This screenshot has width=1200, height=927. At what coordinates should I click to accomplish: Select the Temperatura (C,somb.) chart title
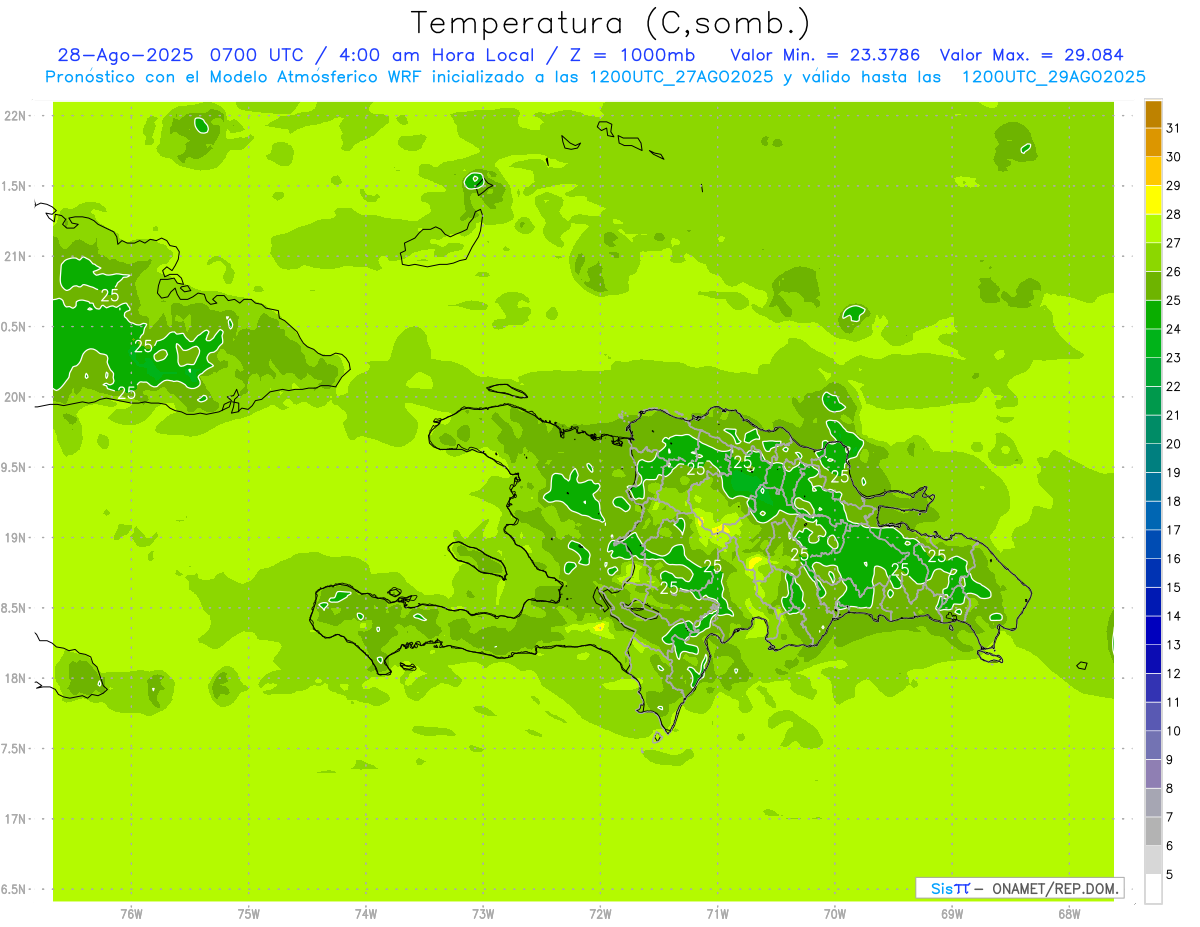(610, 22)
